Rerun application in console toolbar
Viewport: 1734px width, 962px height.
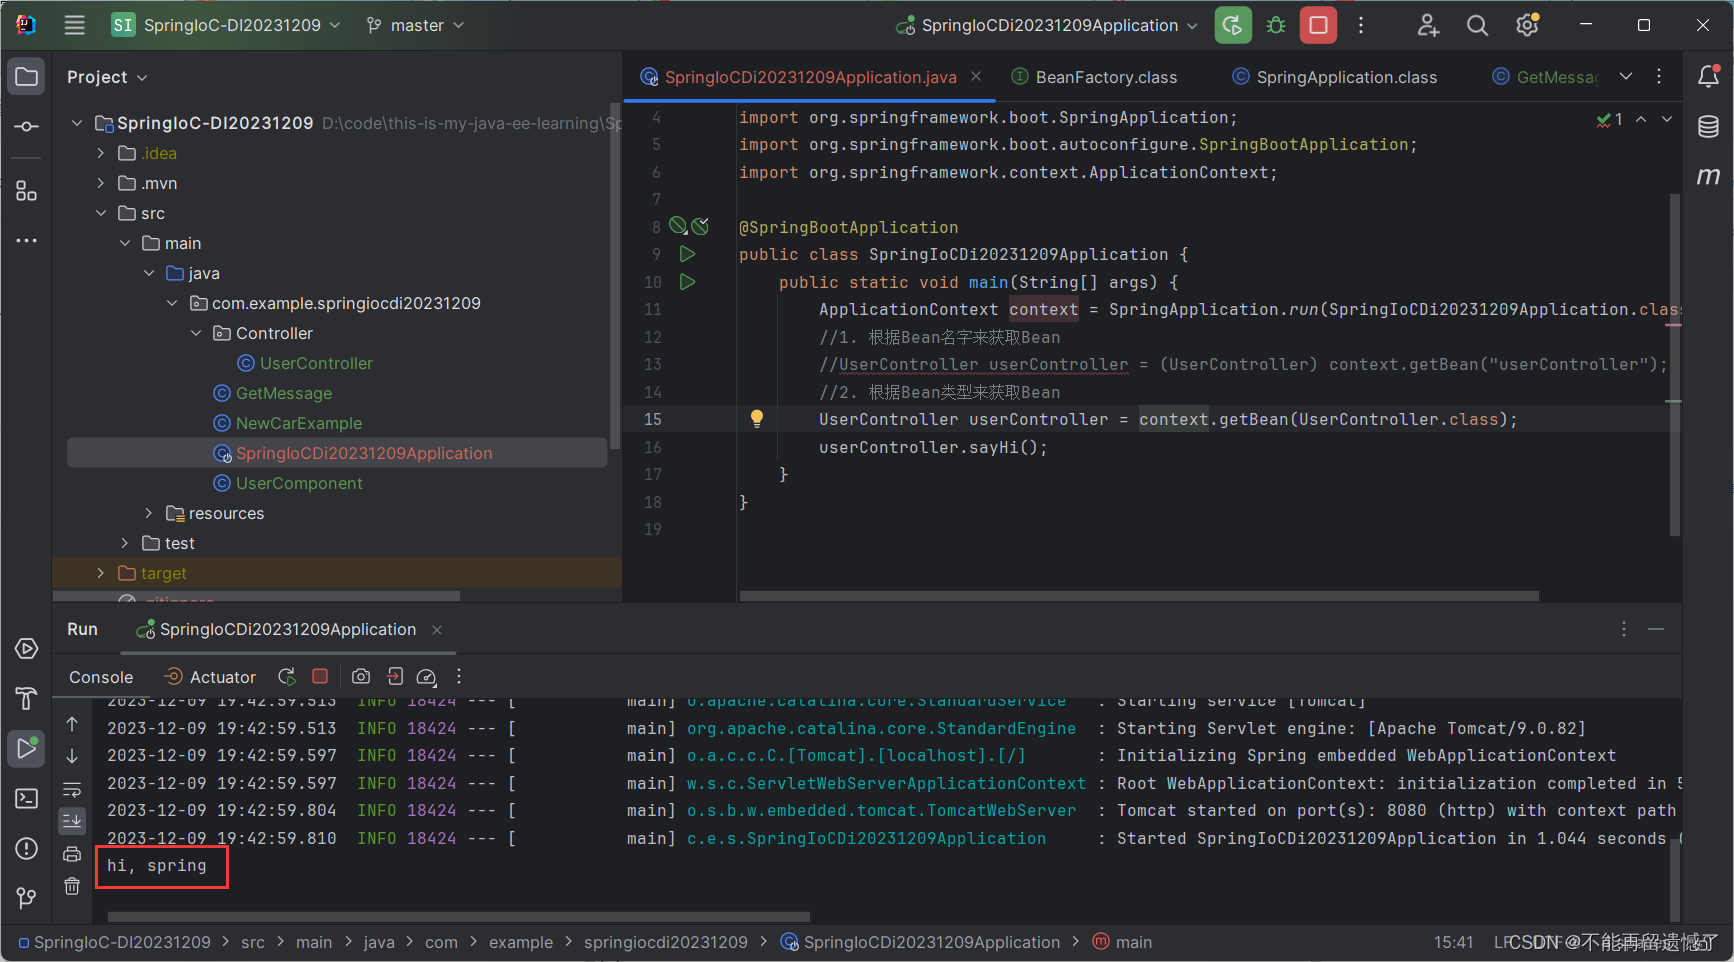pyautogui.click(x=287, y=677)
